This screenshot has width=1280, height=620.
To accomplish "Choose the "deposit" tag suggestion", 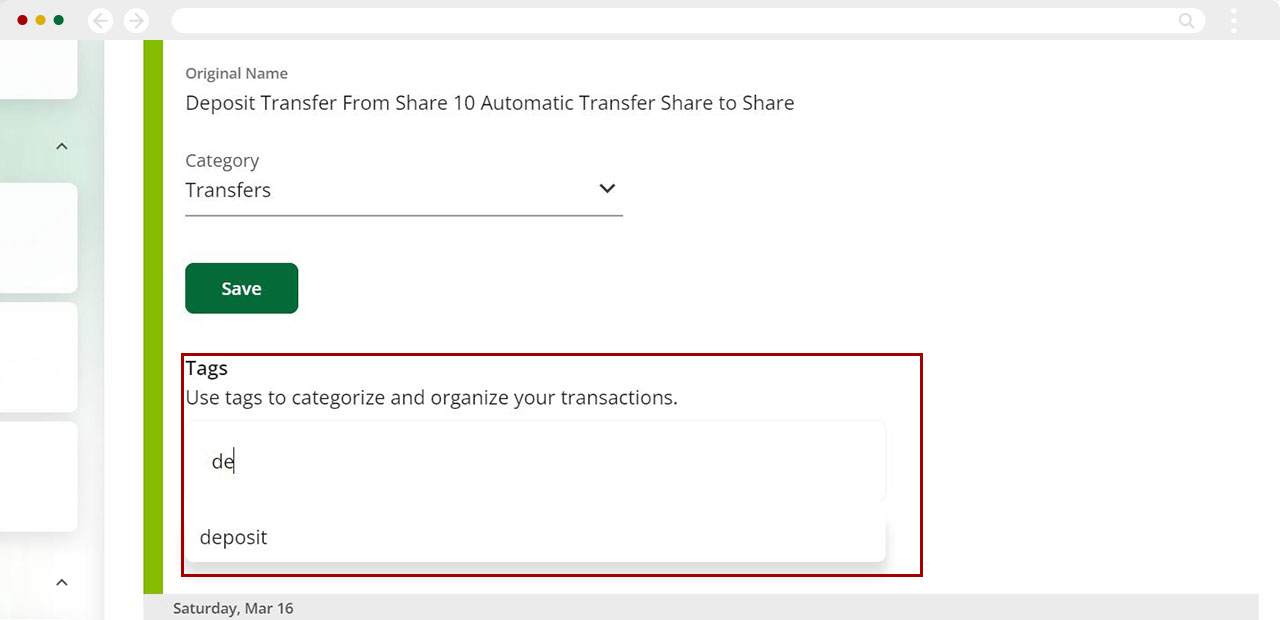I will 234,537.
